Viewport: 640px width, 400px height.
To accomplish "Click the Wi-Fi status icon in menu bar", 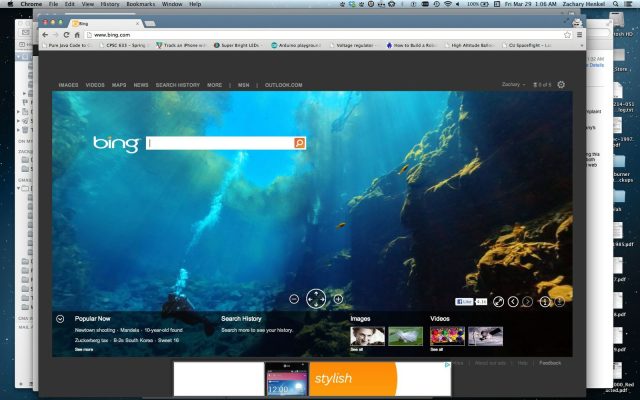I will coord(448,4).
